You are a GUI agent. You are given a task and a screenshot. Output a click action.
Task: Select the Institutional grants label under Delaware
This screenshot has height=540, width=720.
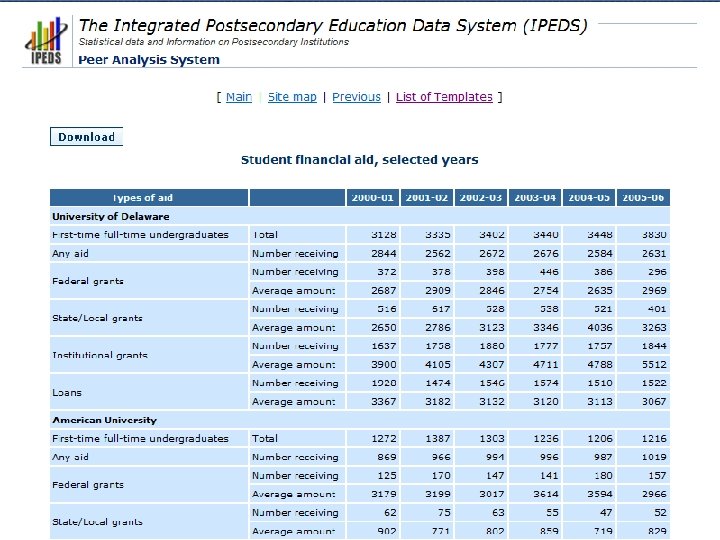100,355
